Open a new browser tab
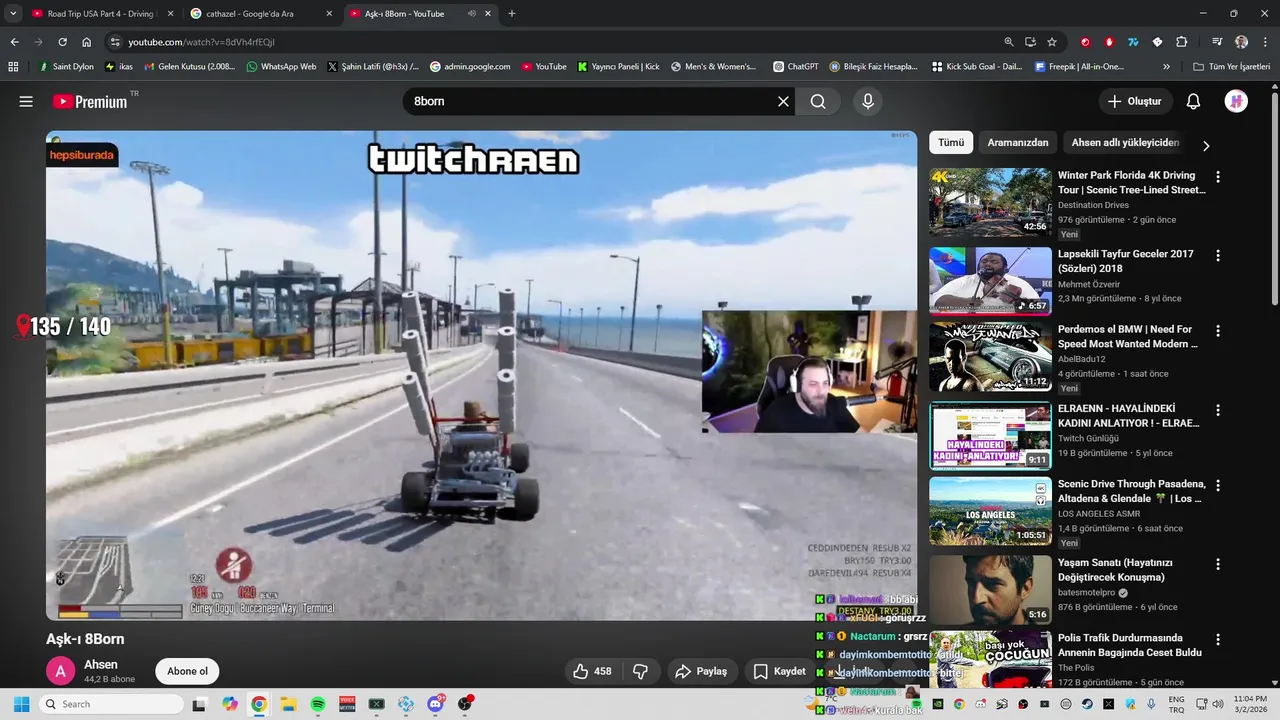Screen dimensions: 1280x720 (x=512, y=14)
